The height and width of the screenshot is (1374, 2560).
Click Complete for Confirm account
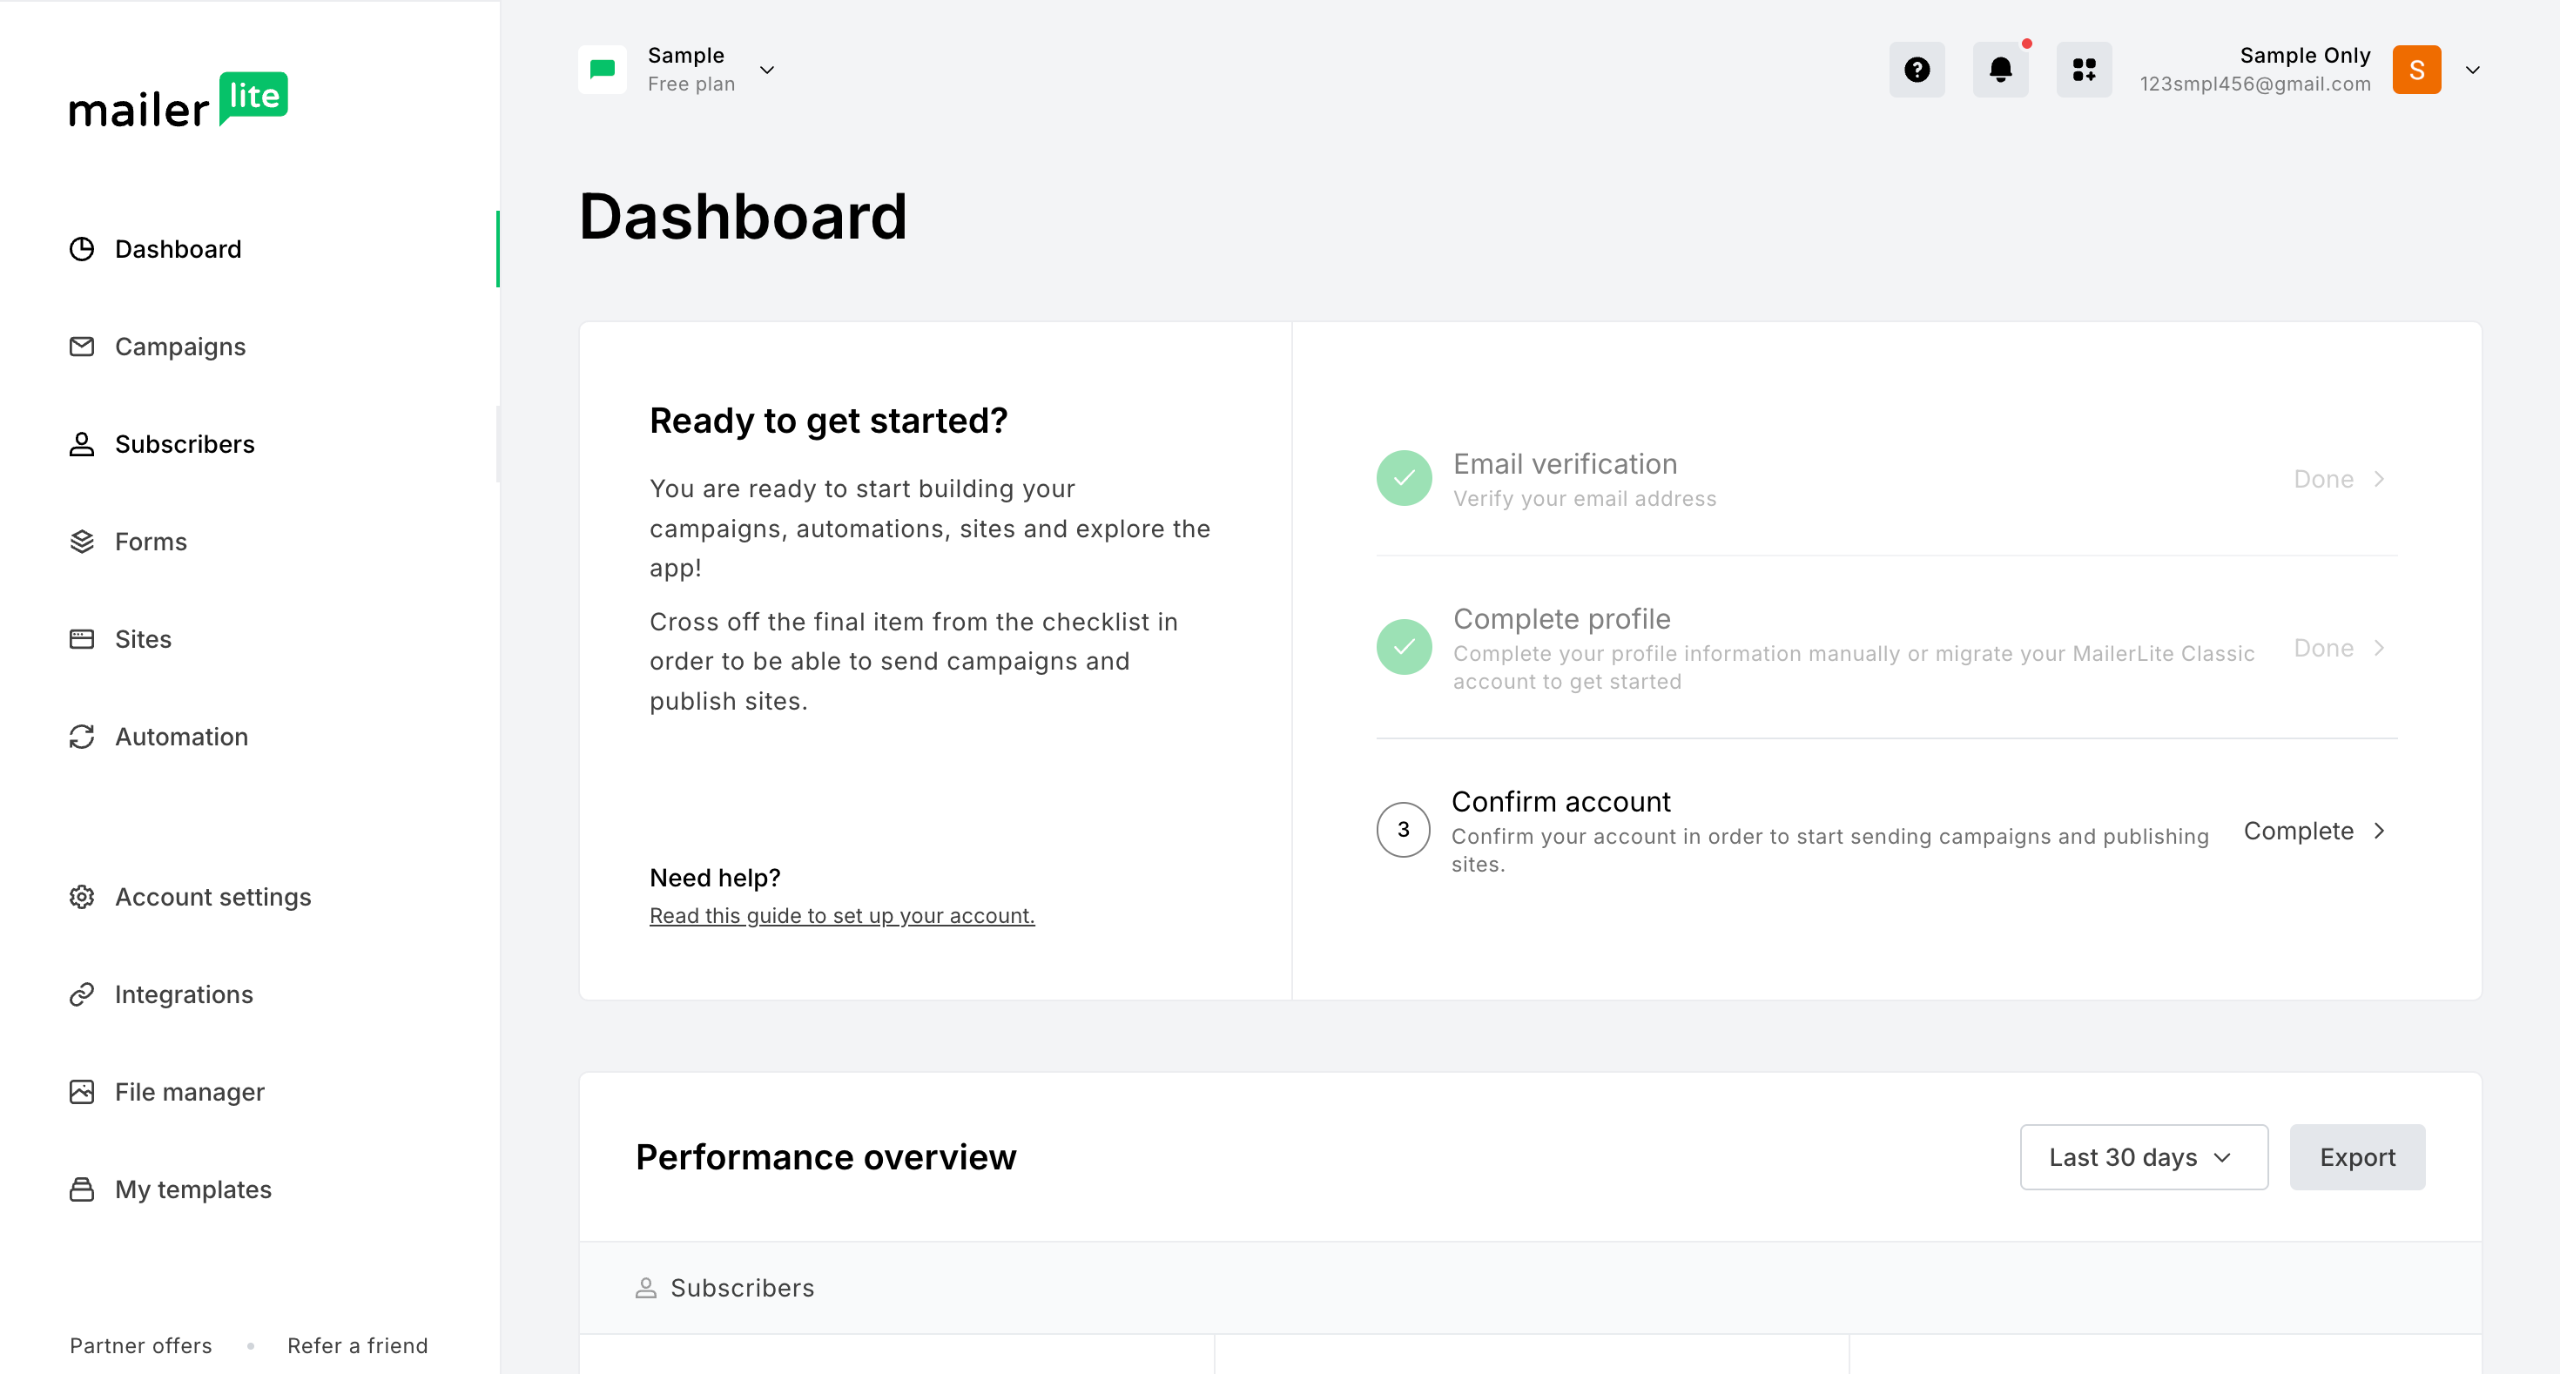coord(2313,831)
